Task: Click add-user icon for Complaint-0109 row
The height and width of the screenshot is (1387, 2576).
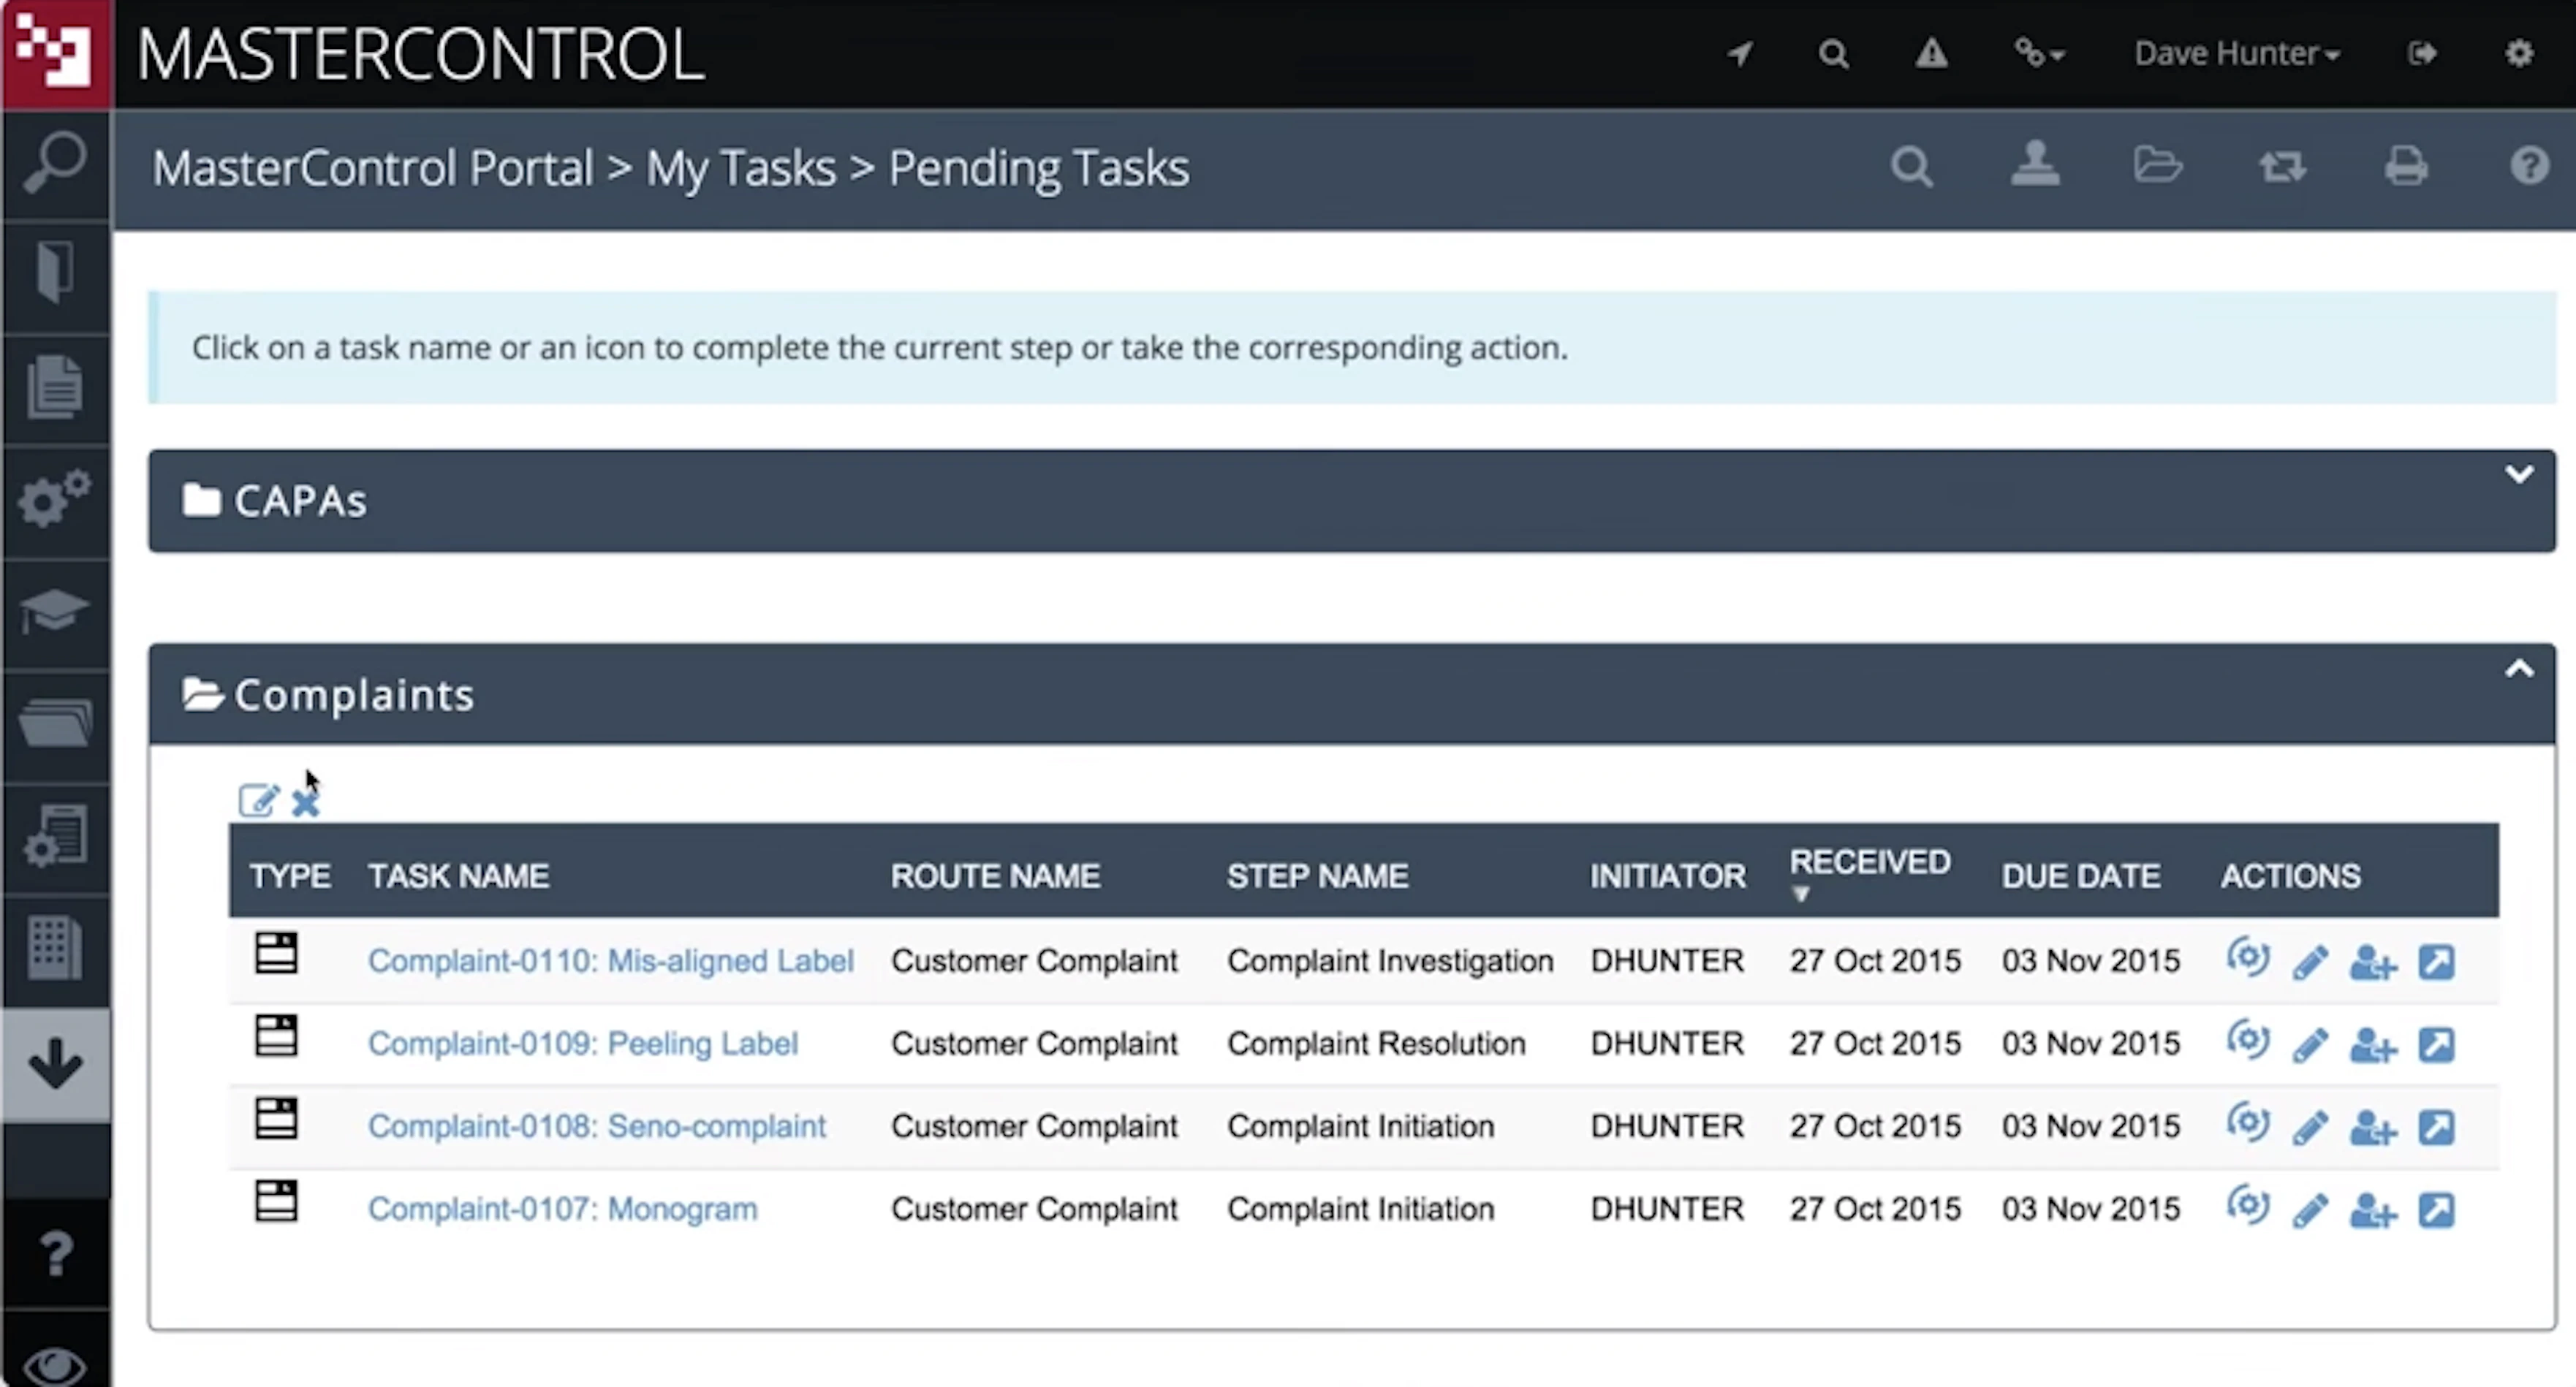Action: pos(2372,1045)
